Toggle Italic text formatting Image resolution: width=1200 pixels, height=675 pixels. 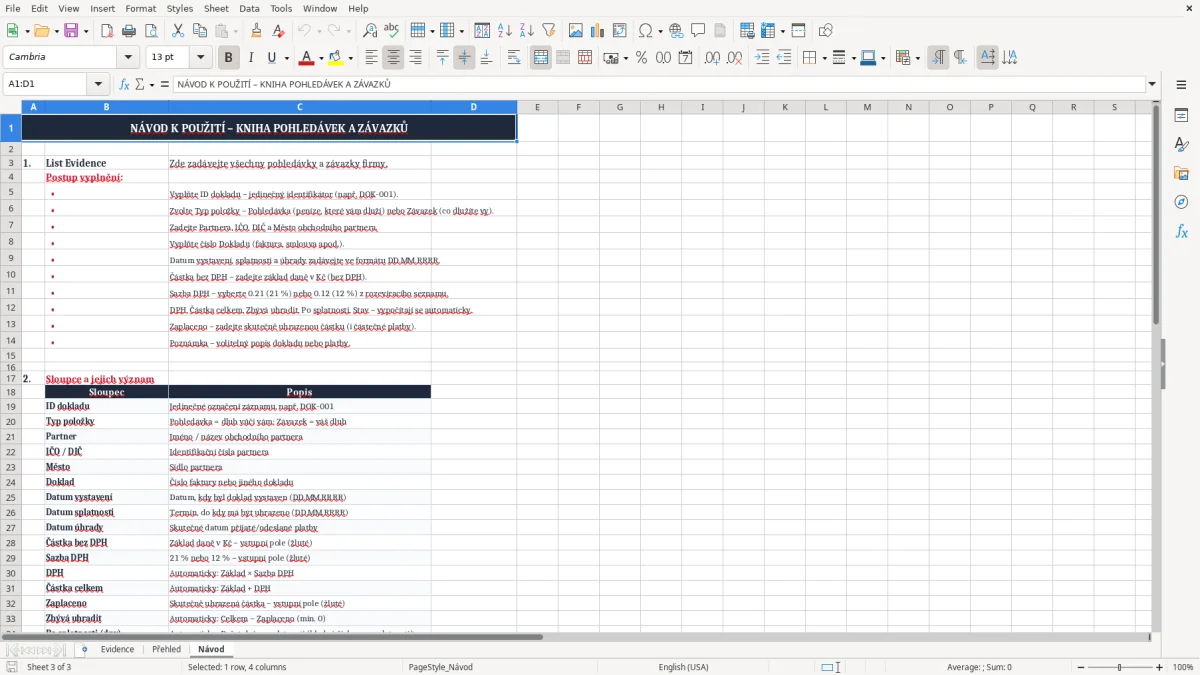(x=250, y=58)
